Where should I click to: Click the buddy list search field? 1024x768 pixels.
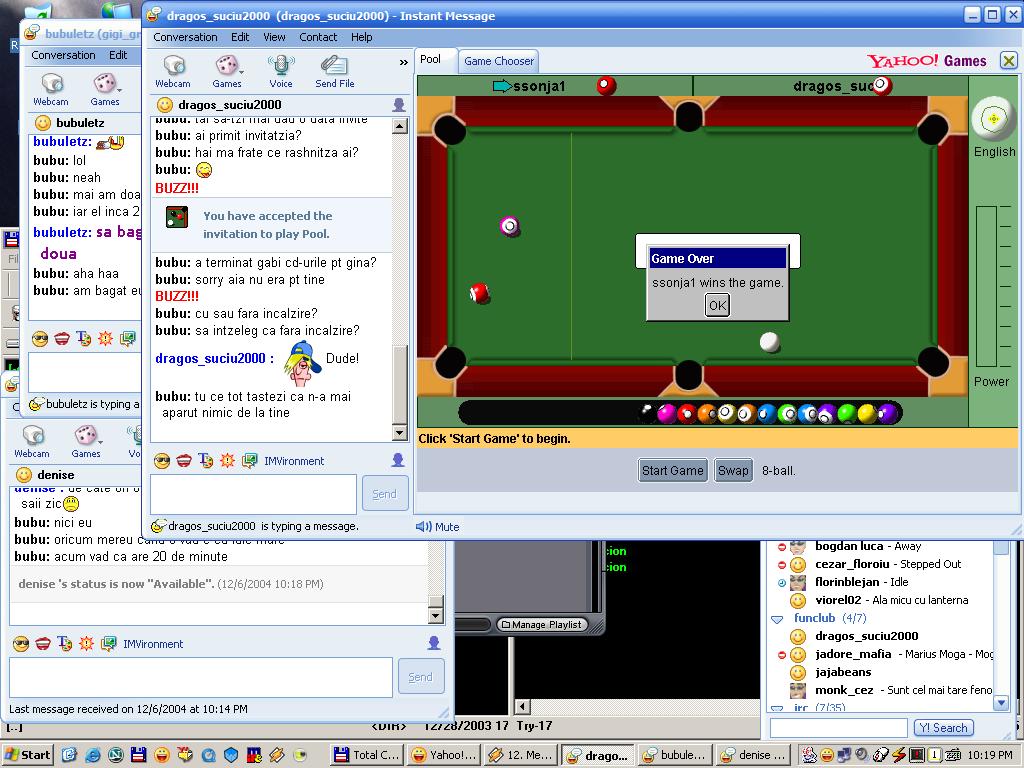[x=839, y=728]
